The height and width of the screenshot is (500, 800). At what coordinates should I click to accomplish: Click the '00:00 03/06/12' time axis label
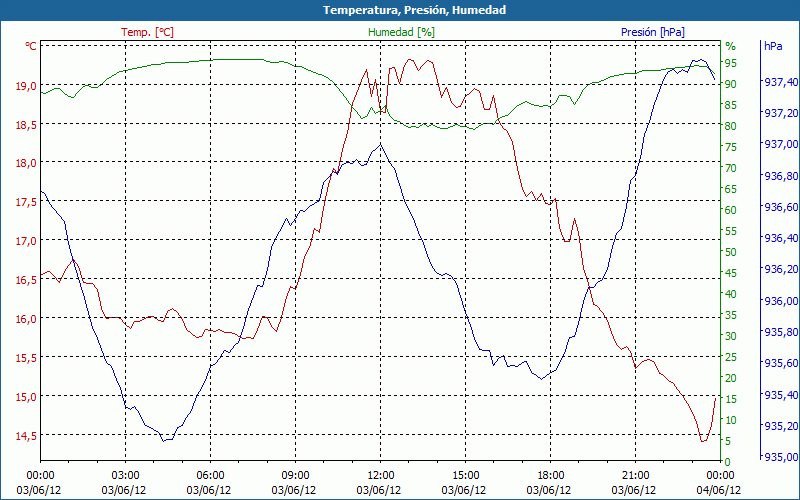tap(39, 483)
